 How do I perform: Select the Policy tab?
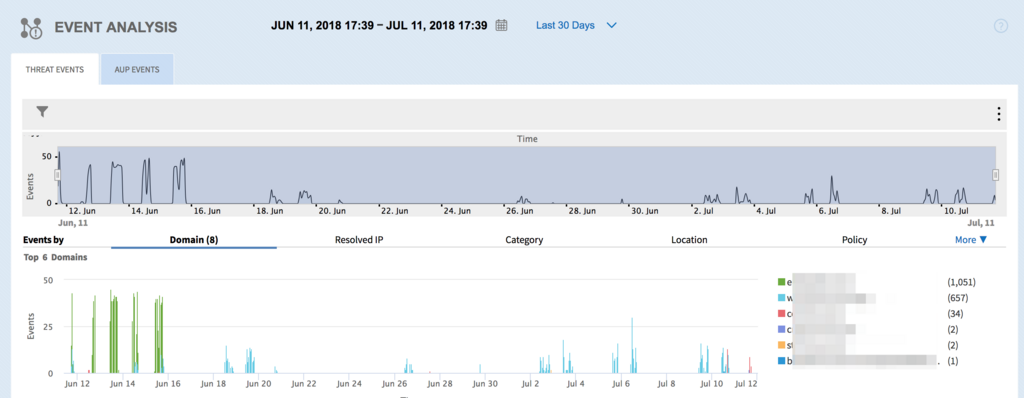(x=855, y=240)
